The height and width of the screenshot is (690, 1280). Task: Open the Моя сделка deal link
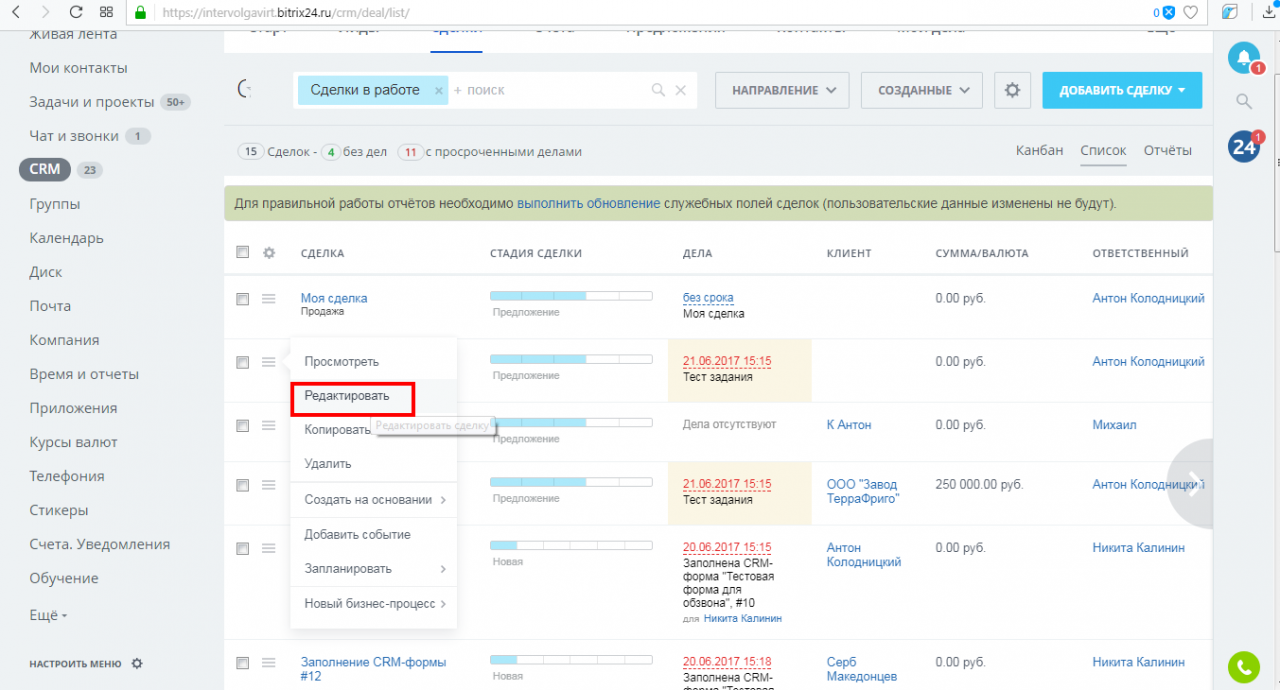click(x=334, y=298)
